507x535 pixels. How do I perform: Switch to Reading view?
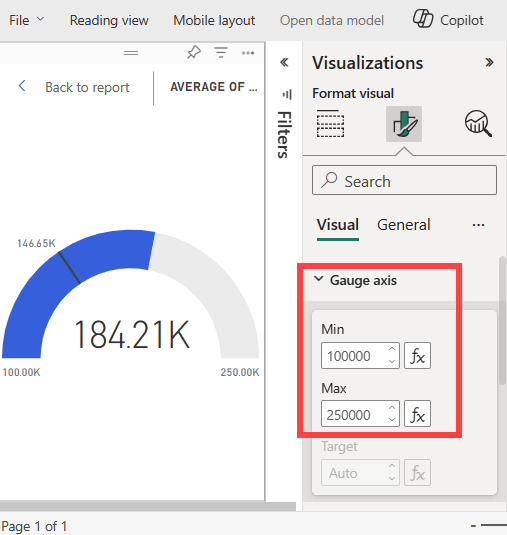(109, 20)
